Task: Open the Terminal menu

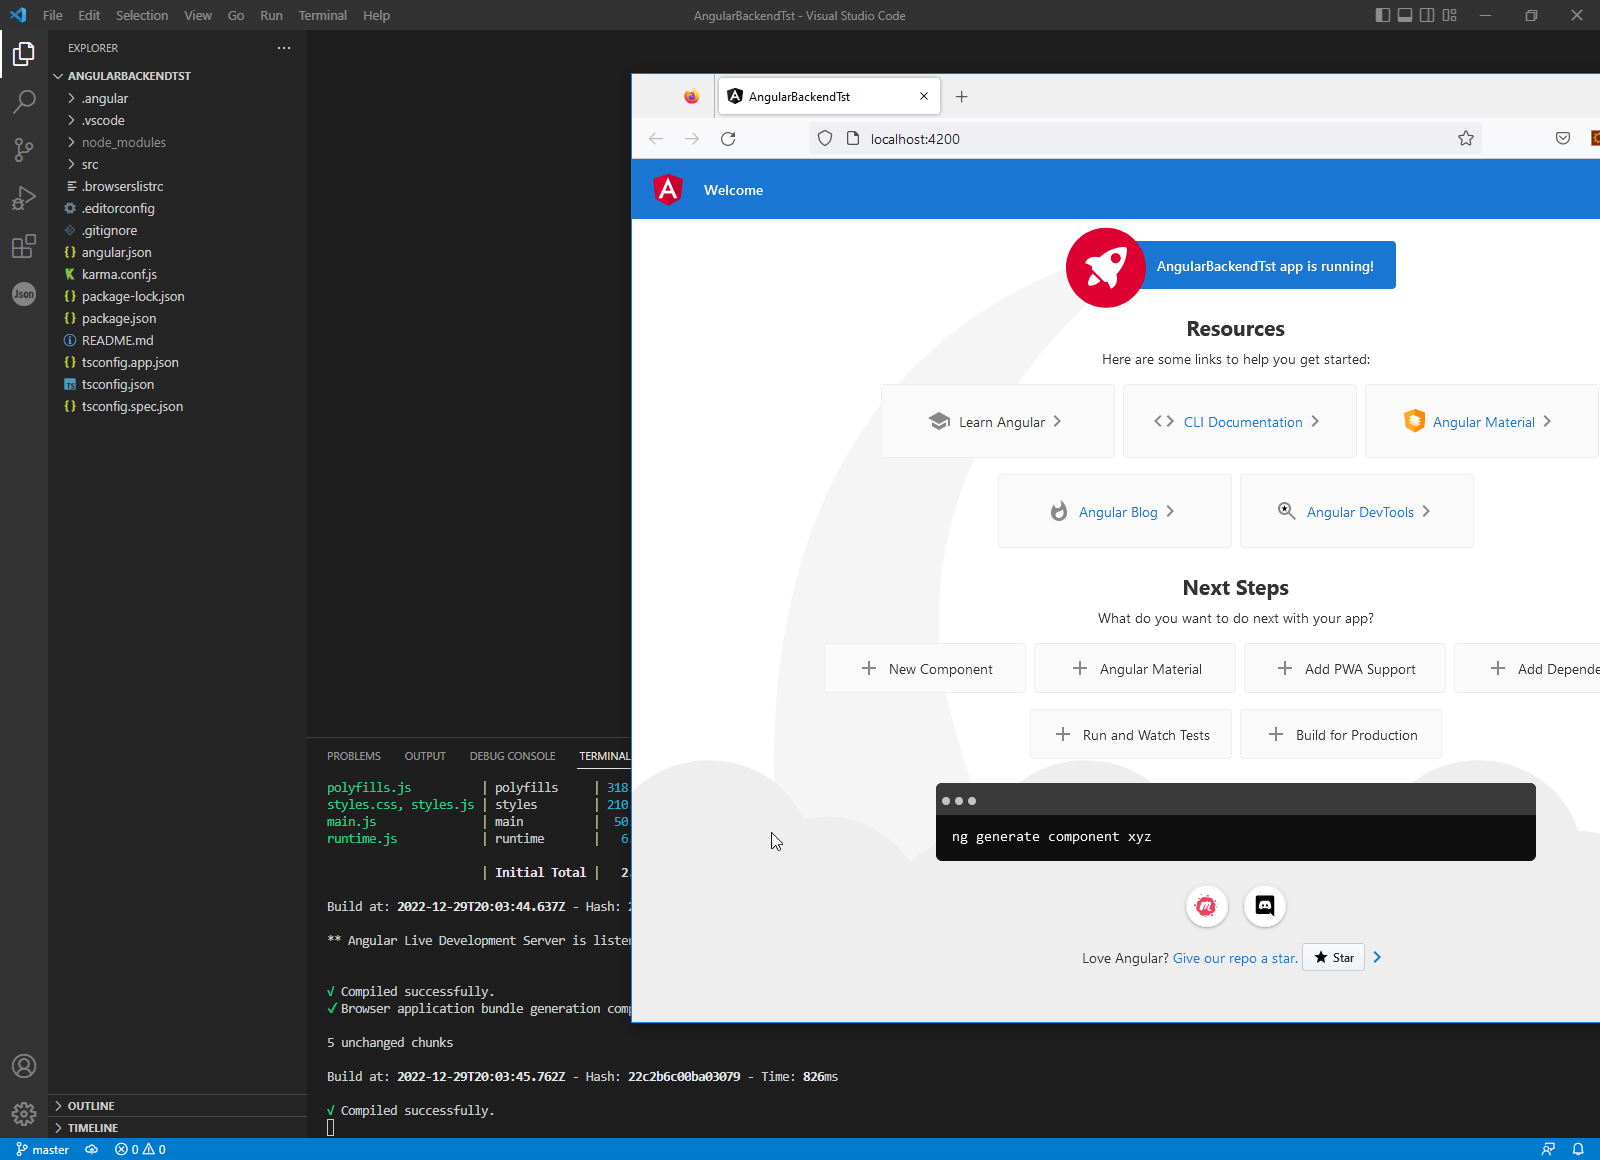Action: 322,15
